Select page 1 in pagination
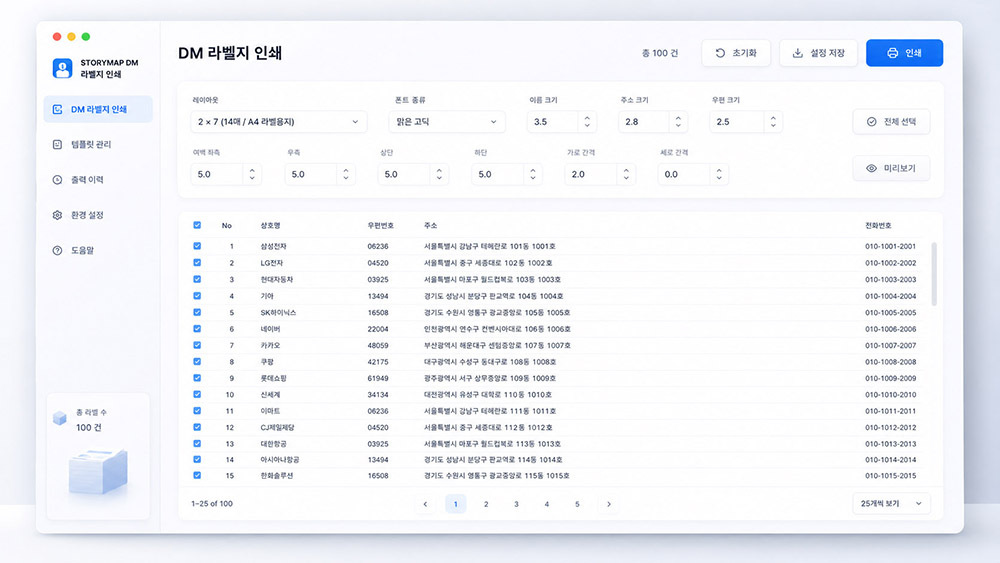Image resolution: width=1000 pixels, height=563 pixels. [x=455, y=504]
